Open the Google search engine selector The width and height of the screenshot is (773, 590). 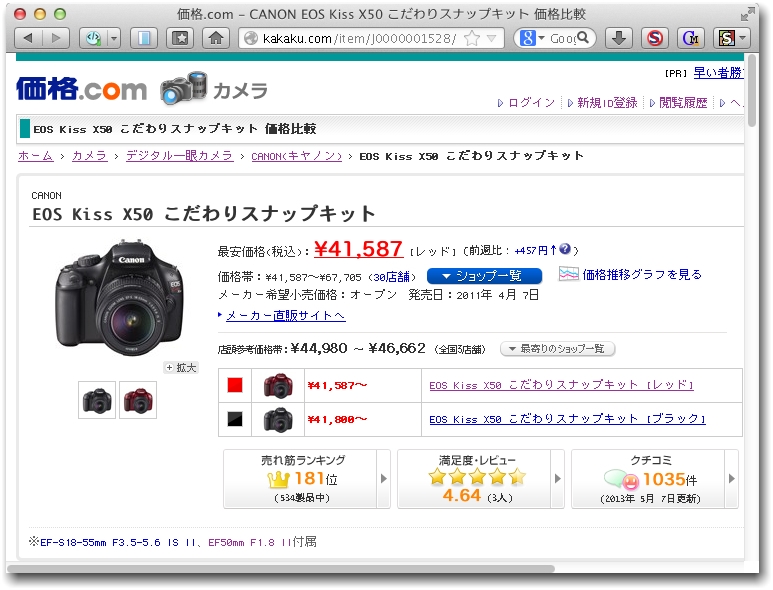pos(530,38)
